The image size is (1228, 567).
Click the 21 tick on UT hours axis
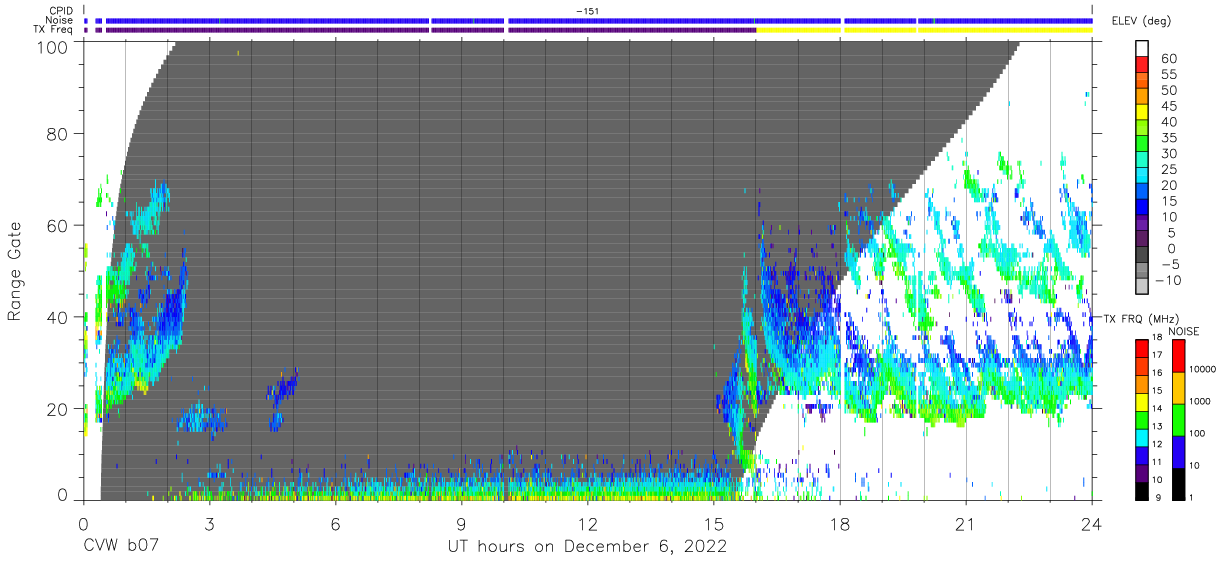coord(966,523)
